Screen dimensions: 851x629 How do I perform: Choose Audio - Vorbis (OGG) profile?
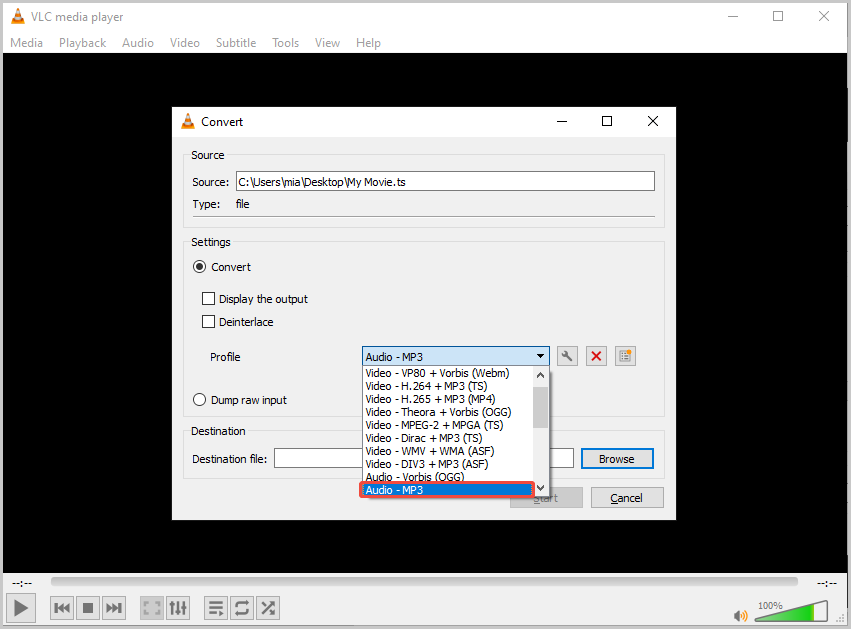tap(448, 477)
